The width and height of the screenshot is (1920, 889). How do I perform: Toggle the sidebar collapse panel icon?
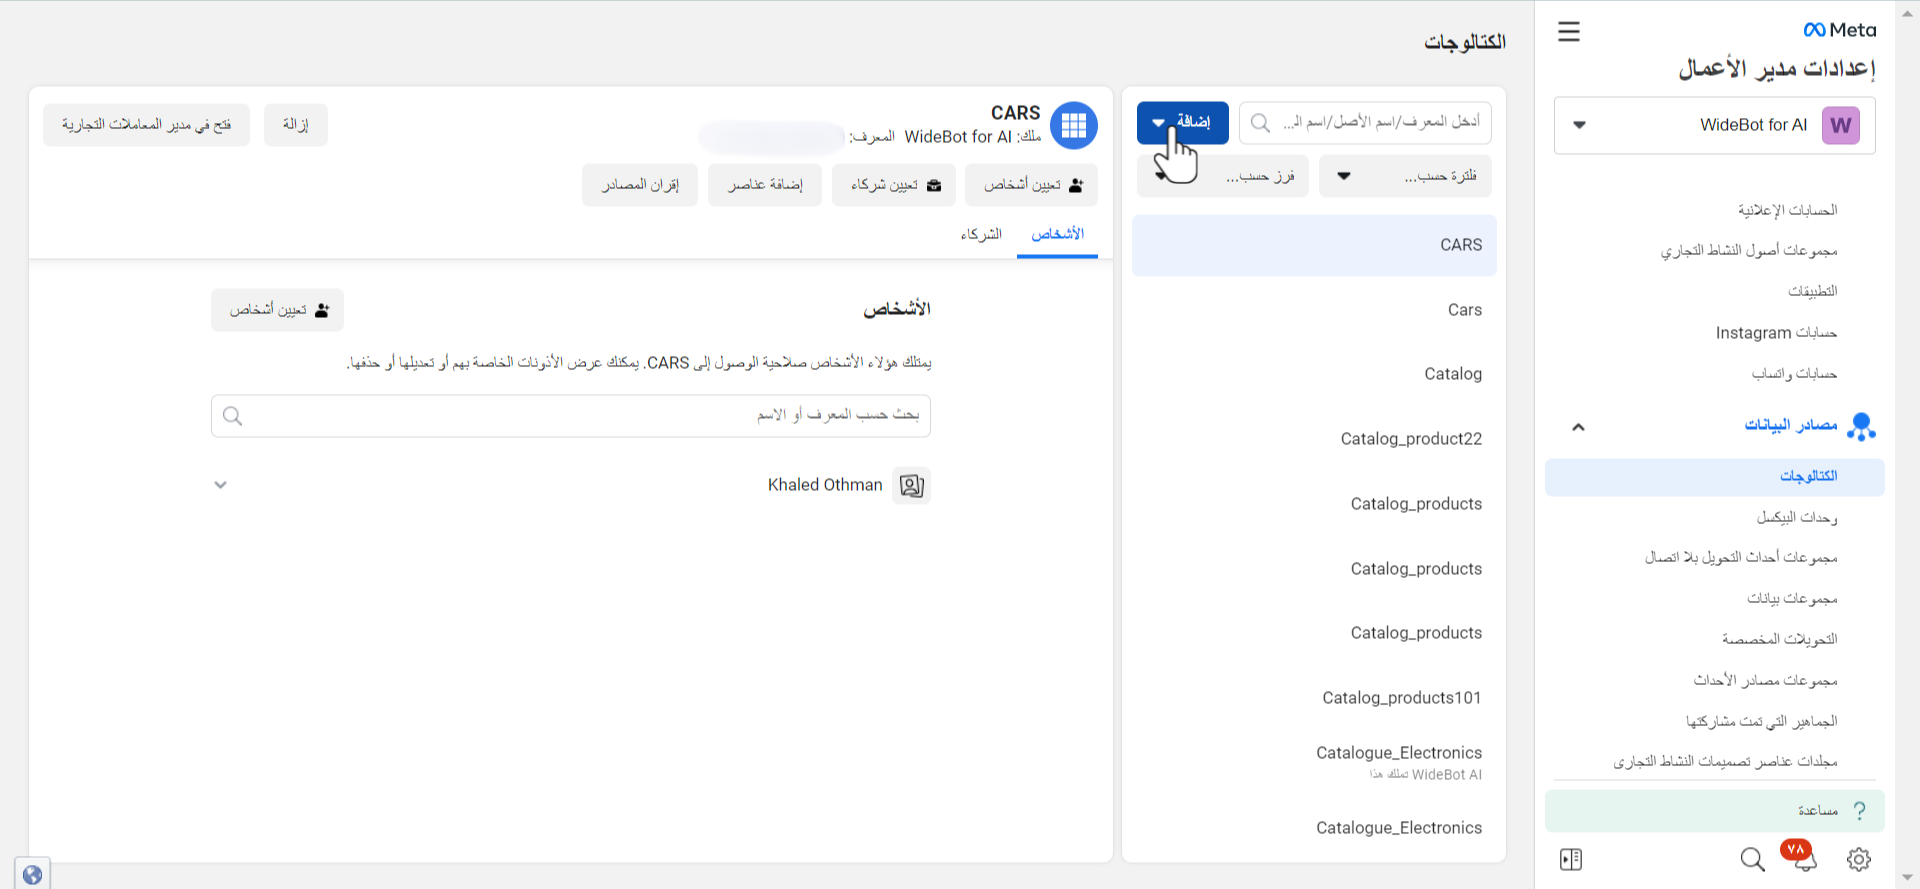pos(1571,859)
